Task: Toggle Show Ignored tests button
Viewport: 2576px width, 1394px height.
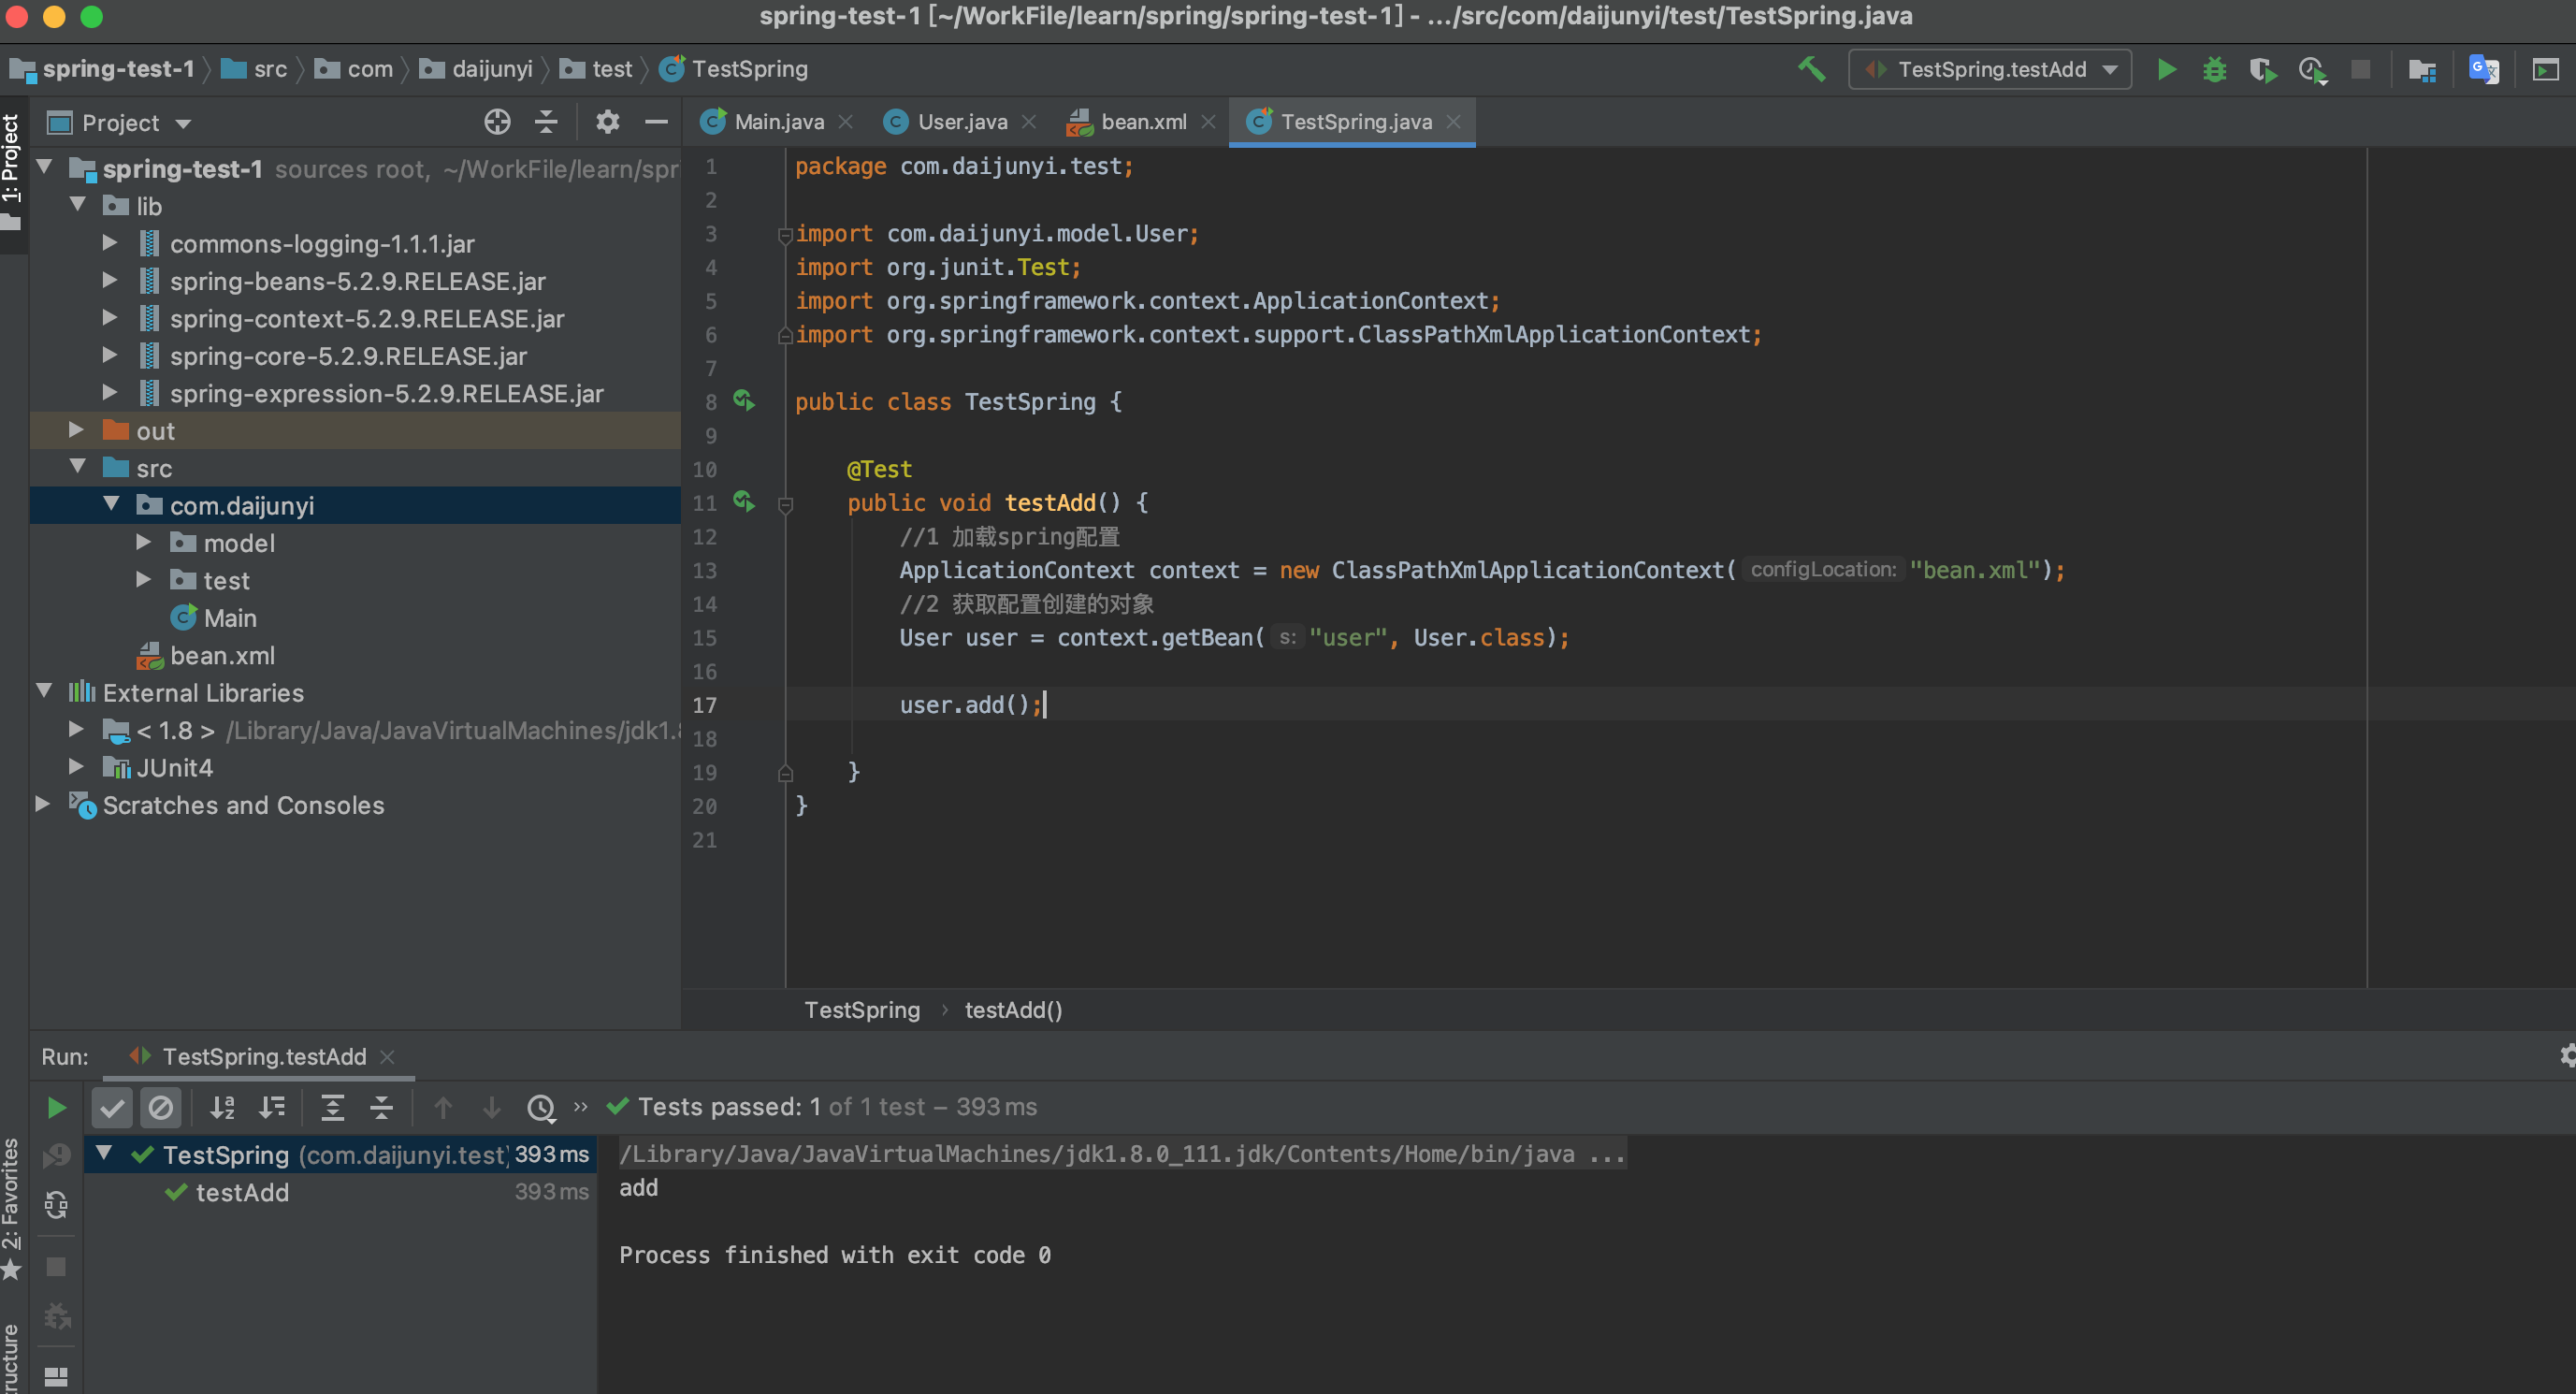Action: click(160, 1107)
